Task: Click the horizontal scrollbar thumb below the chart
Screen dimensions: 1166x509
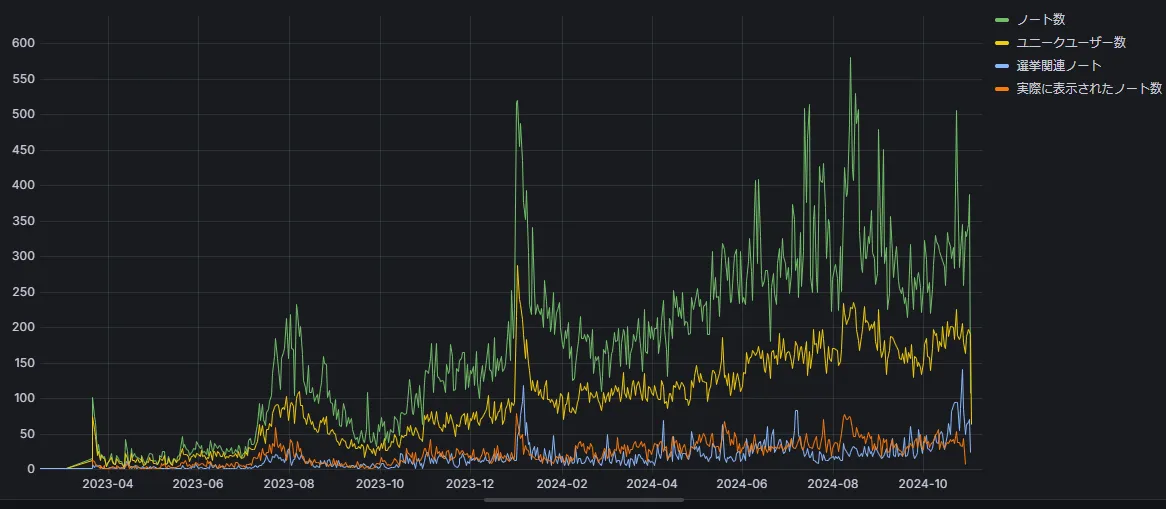Action: [583, 499]
